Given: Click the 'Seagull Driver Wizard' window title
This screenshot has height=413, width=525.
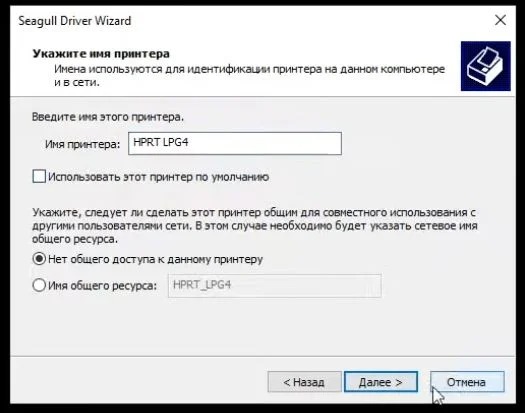Looking at the screenshot, I should point(75,21).
